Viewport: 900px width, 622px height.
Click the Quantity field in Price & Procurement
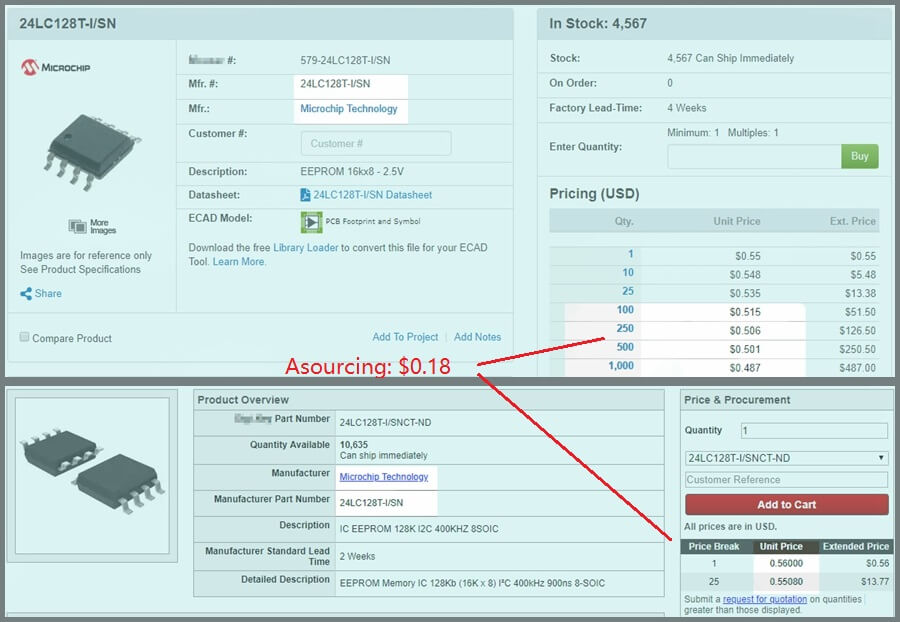(x=814, y=430)
